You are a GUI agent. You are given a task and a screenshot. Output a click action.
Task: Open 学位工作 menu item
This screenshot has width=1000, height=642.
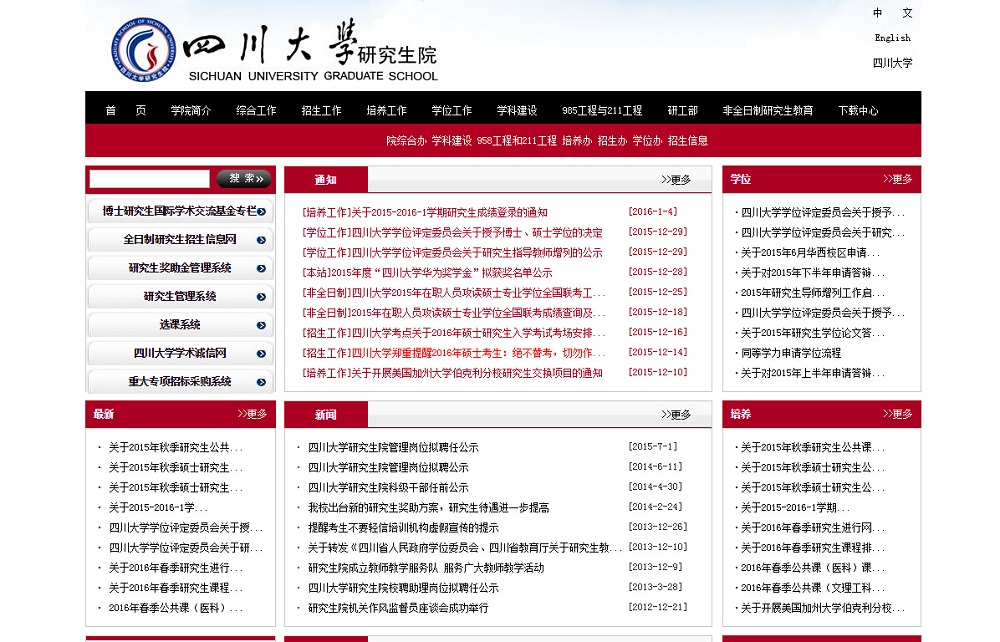452,110
